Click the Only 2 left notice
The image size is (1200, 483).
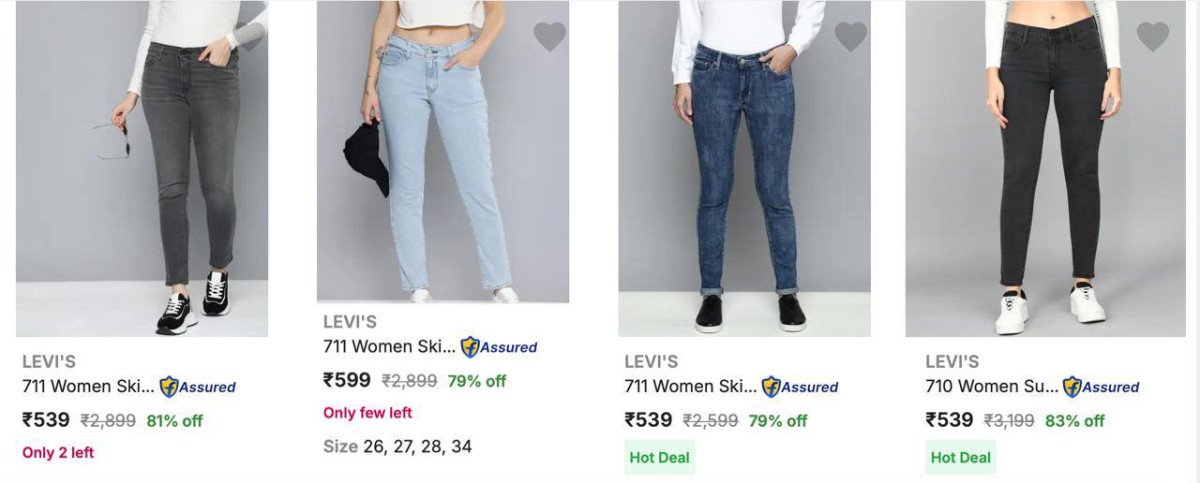[x=58, y=452]
